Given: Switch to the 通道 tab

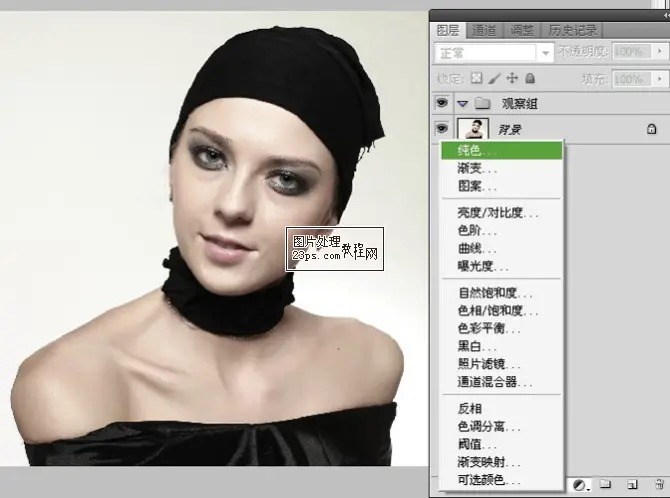Looking at the screenshot, I should click(485, 30).
